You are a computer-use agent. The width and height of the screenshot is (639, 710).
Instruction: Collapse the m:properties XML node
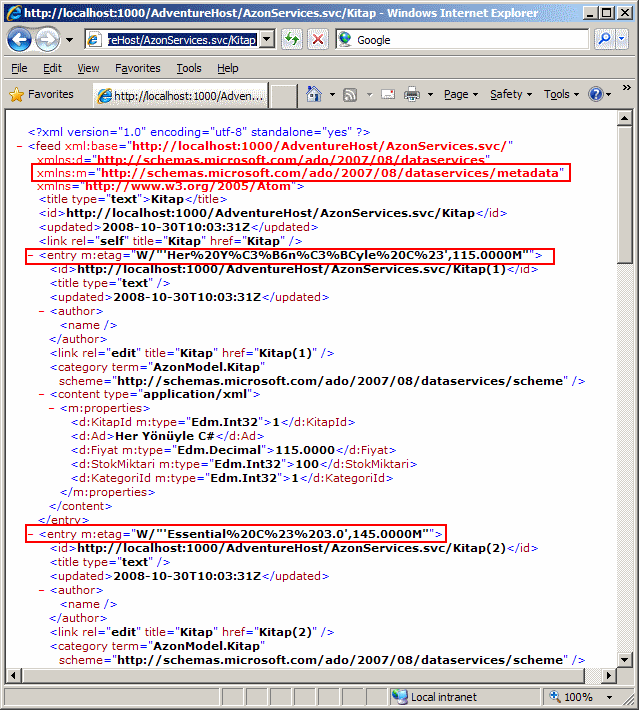coord(53,408)
